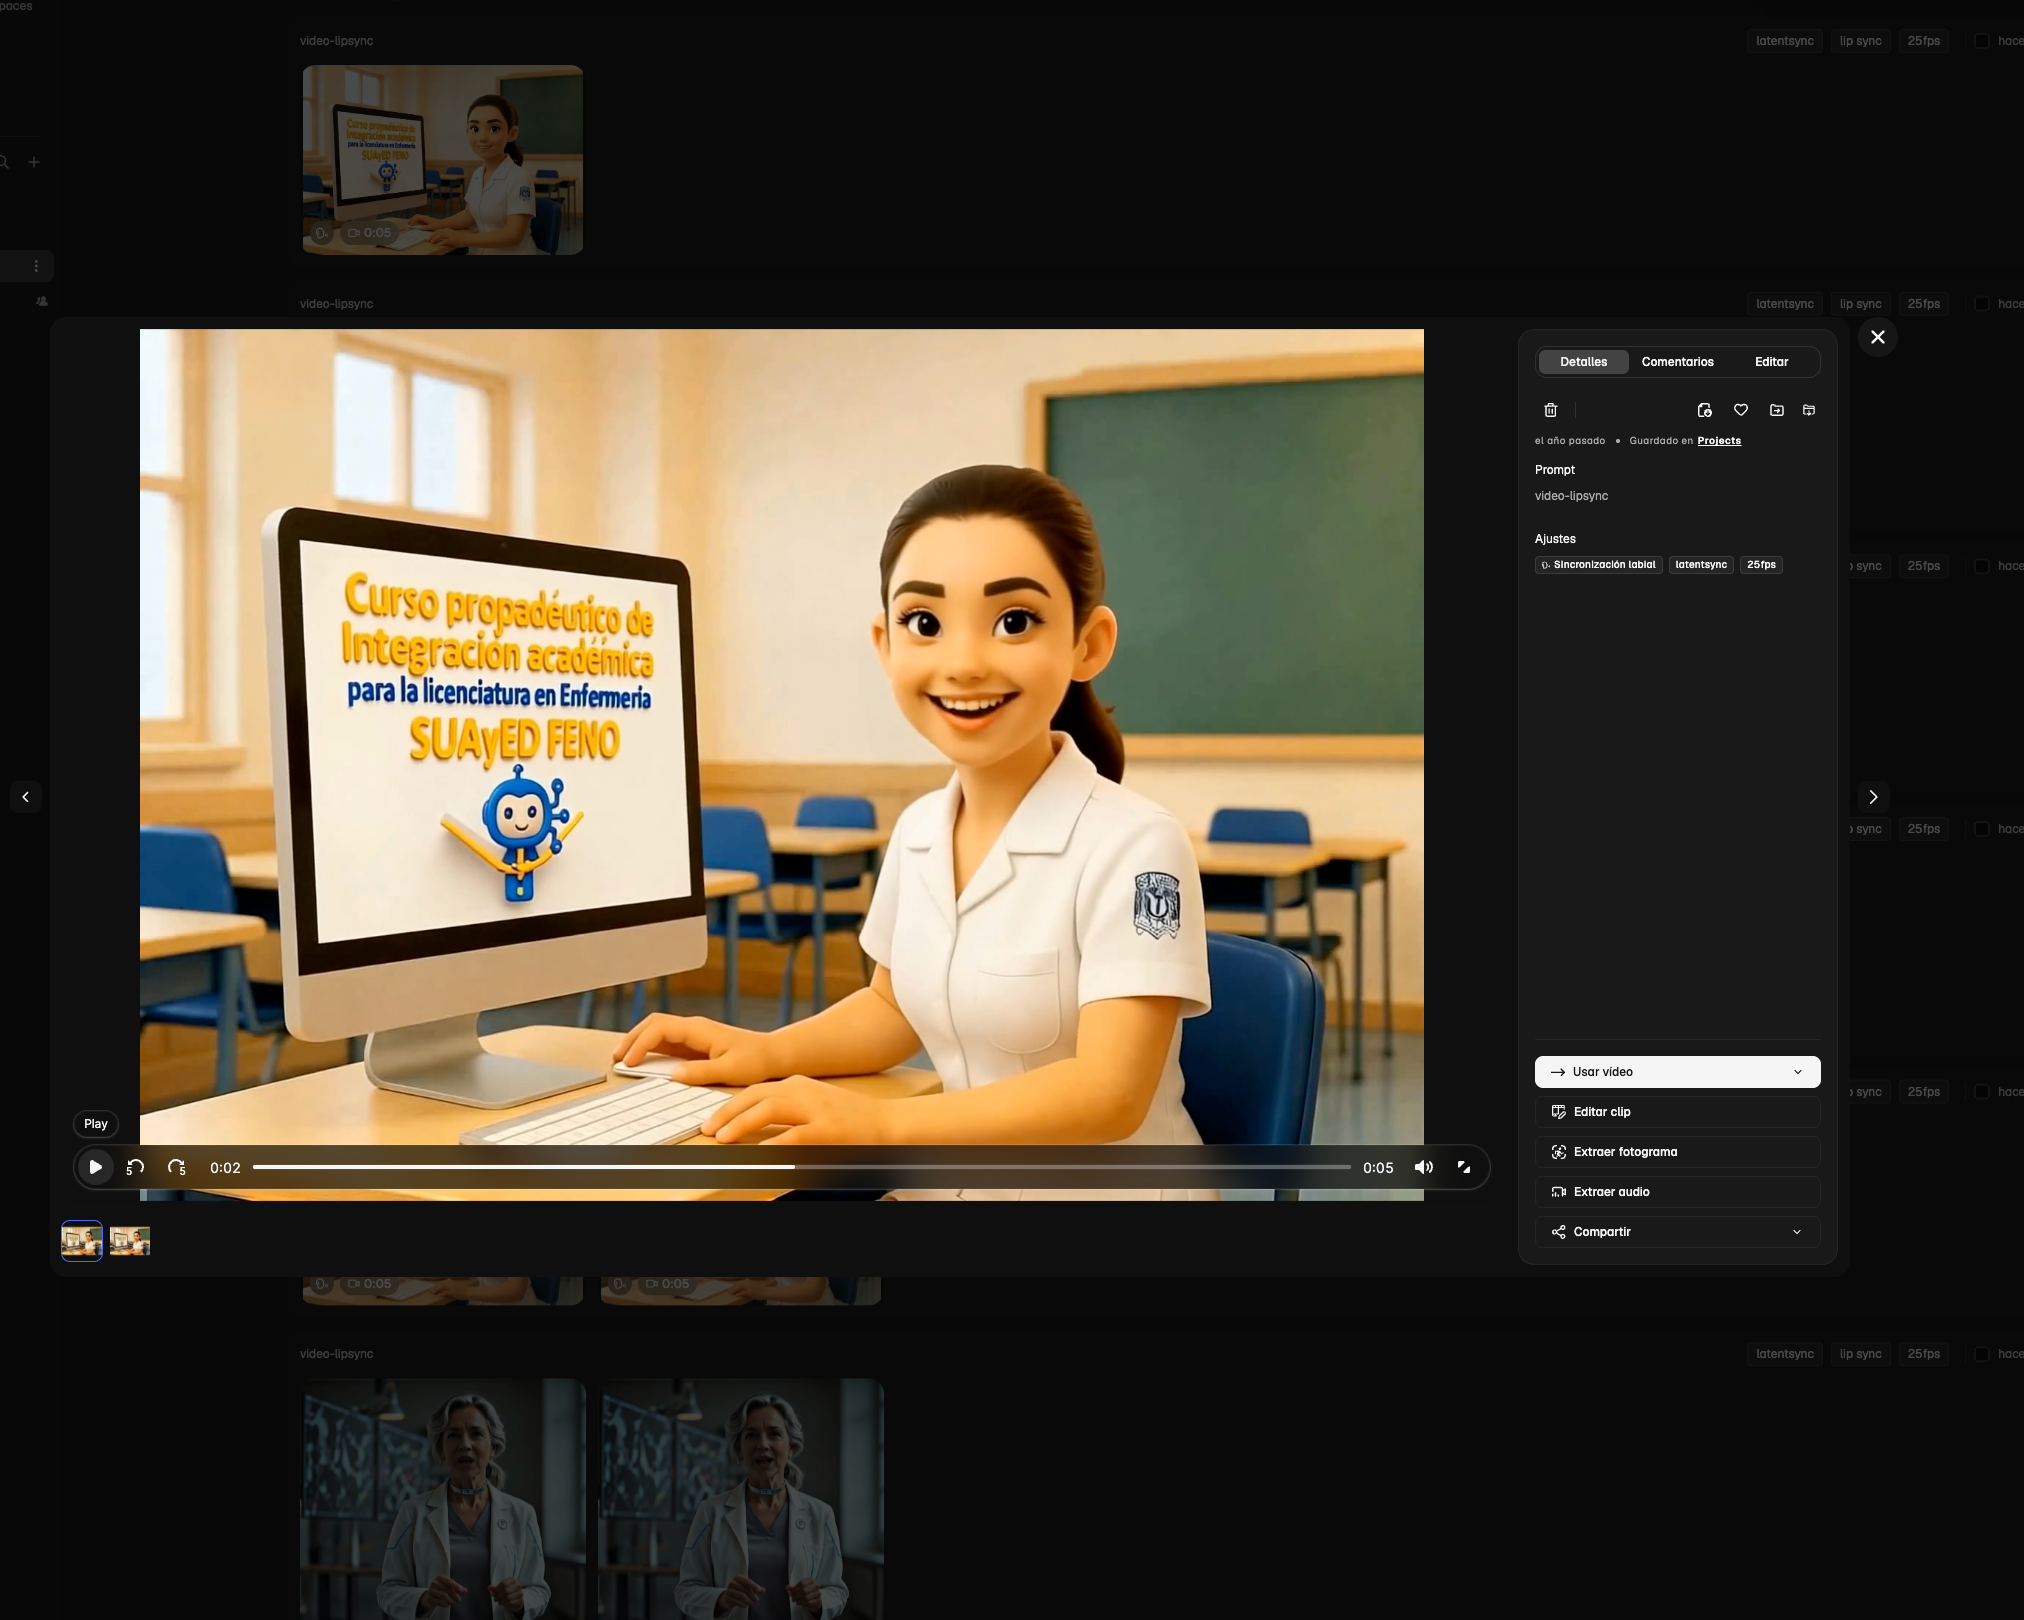Click the latentsync tag under Ajustes
Image resolution: width=2024 pixels, height=1620 pixels.
pyautogui.click(x=1701, y=565)
